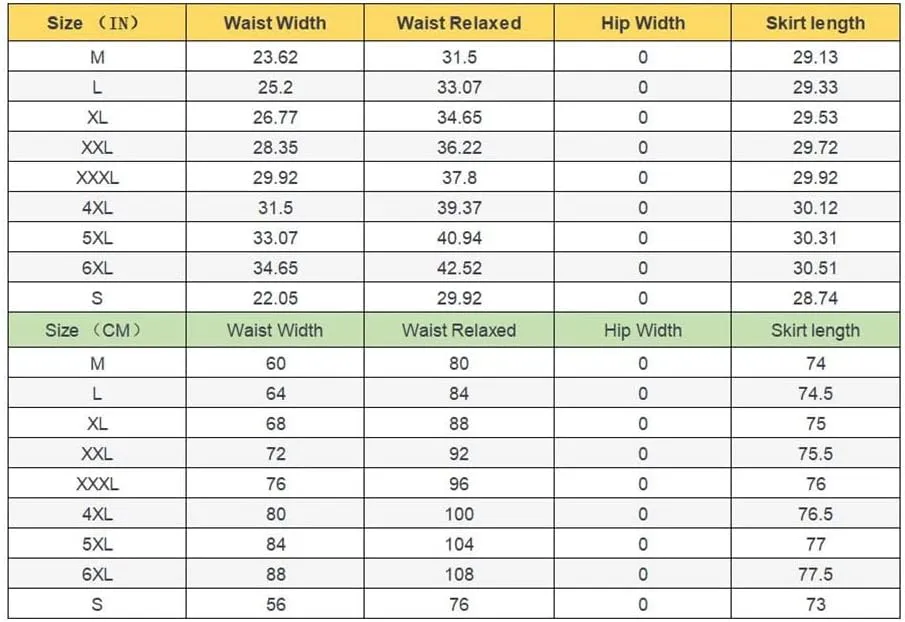Viewport: 905px width, 622px height.
Task: Select the 74.5 skirt length cell
Action: 815,394
